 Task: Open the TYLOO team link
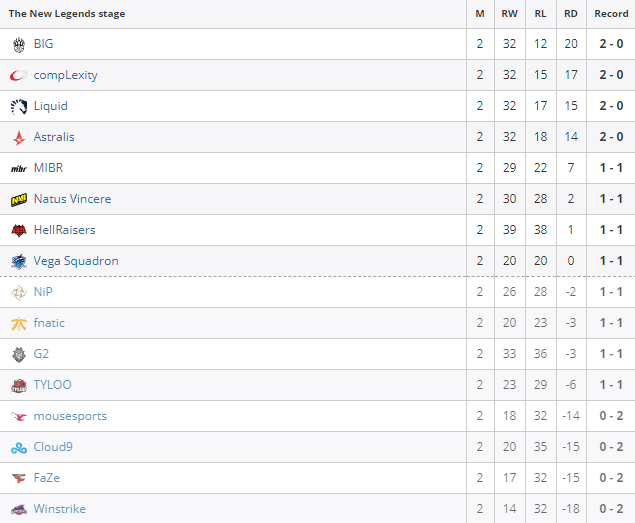[52, 385]
